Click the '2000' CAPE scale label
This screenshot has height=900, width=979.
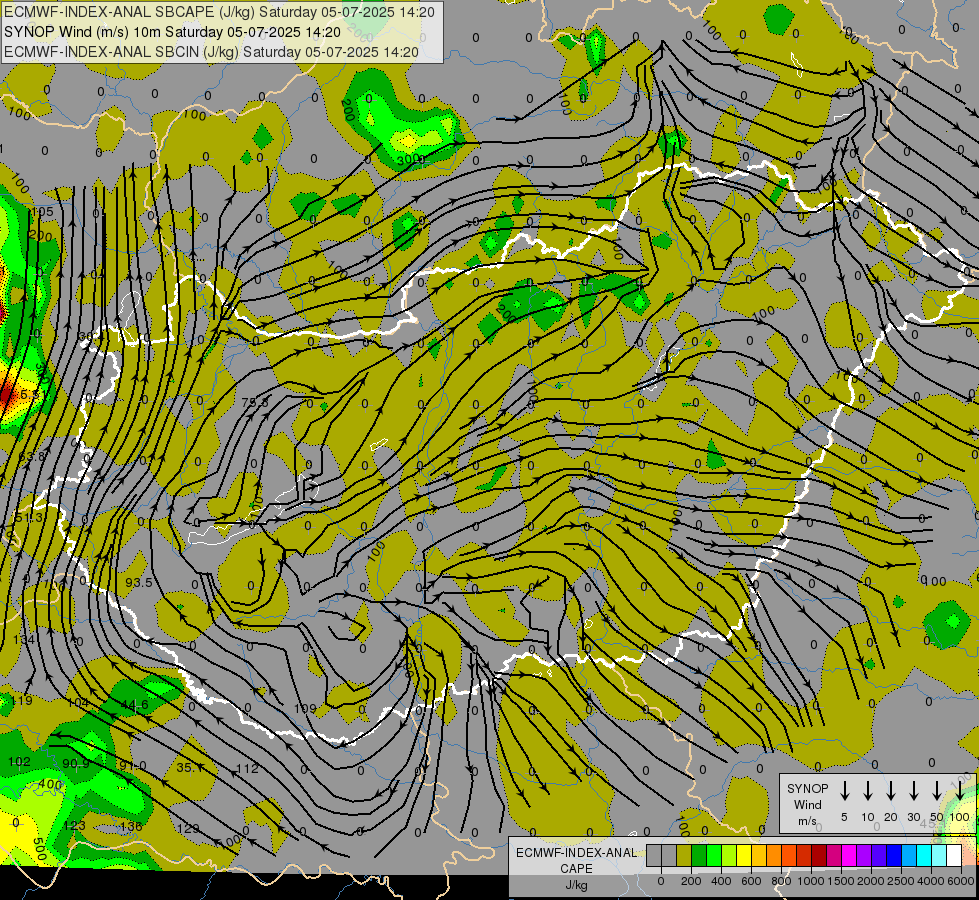[x=871, y=881]
